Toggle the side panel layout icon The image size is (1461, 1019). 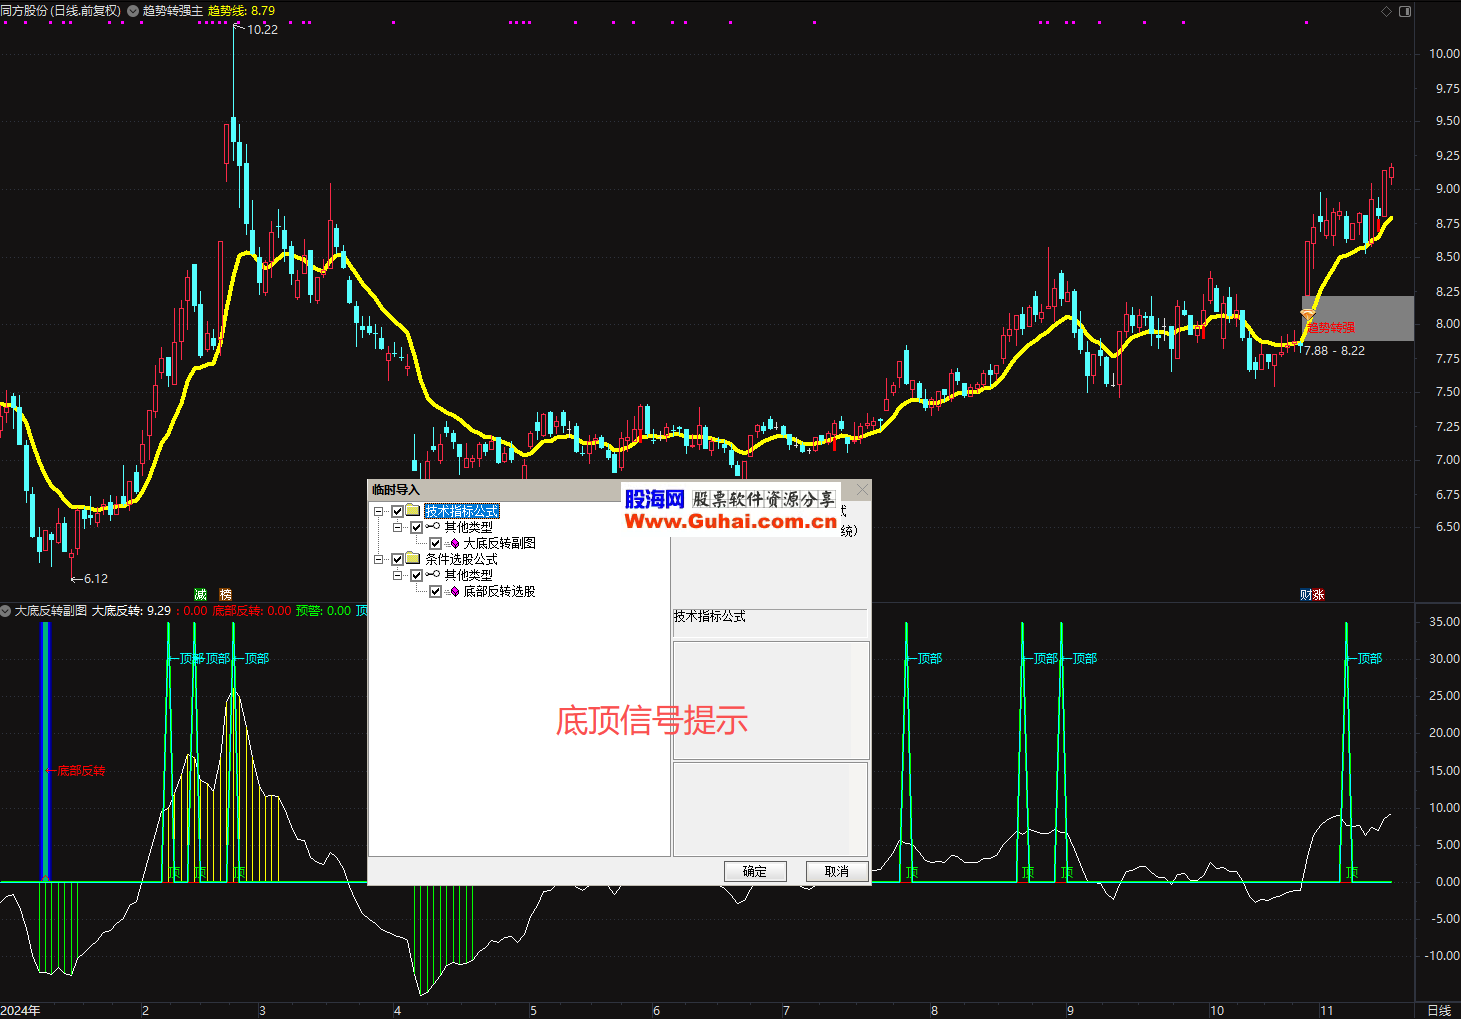1405,11
